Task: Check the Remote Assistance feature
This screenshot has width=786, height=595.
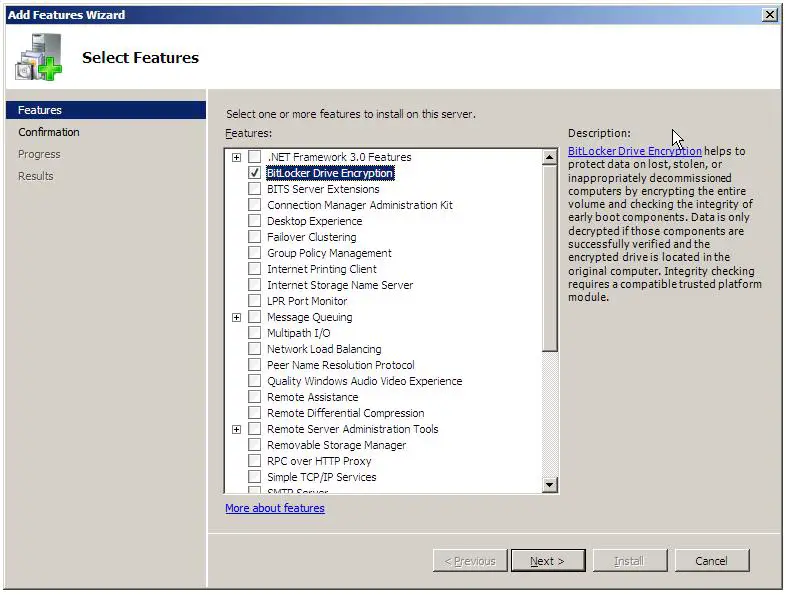Action: [255, 397]
